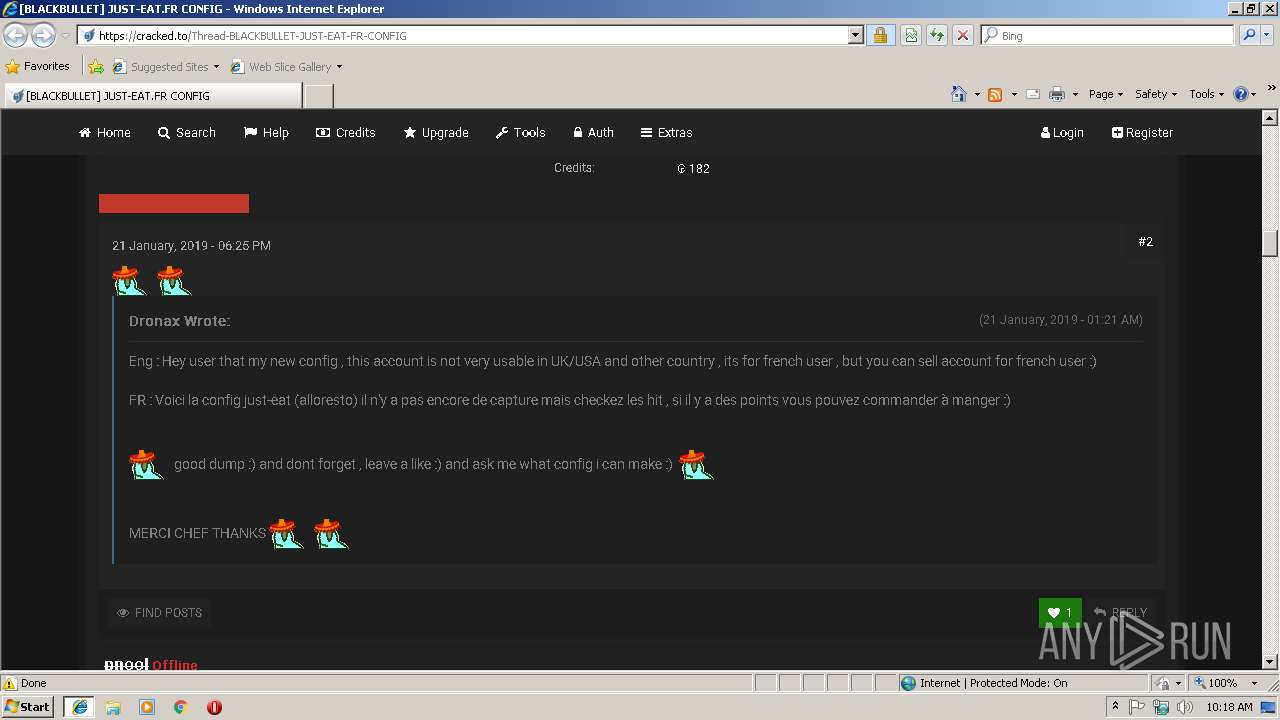Expand the Home button dropdown arrow

click(x=977, y=95)
